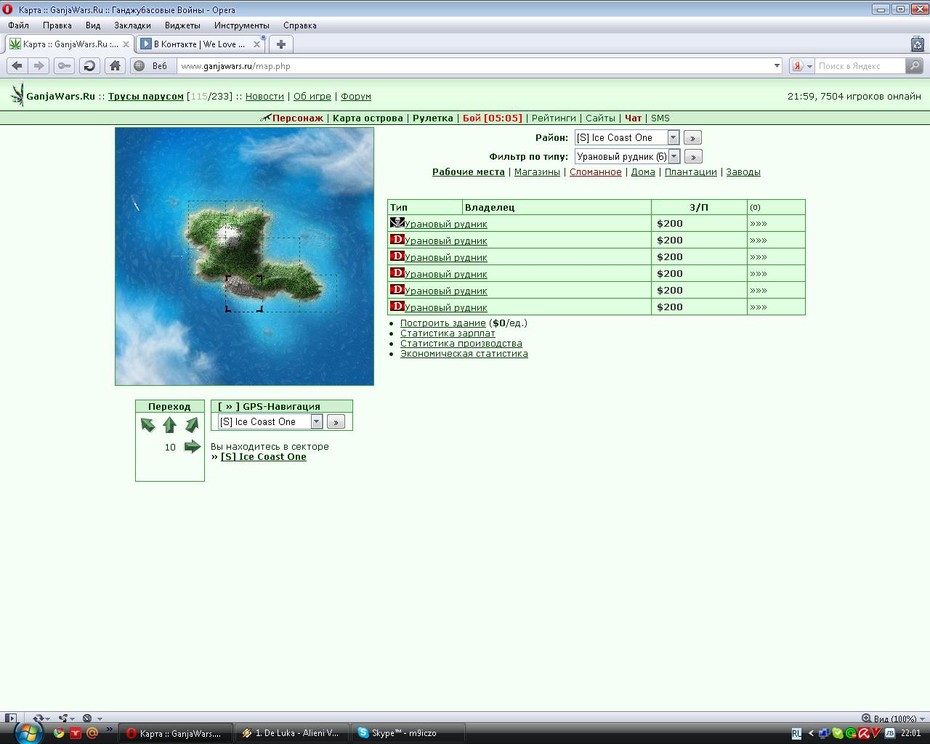Viewport: 930px width, 744px height.
Task: Close the В Контакте tab
Action: pos(257,44)
